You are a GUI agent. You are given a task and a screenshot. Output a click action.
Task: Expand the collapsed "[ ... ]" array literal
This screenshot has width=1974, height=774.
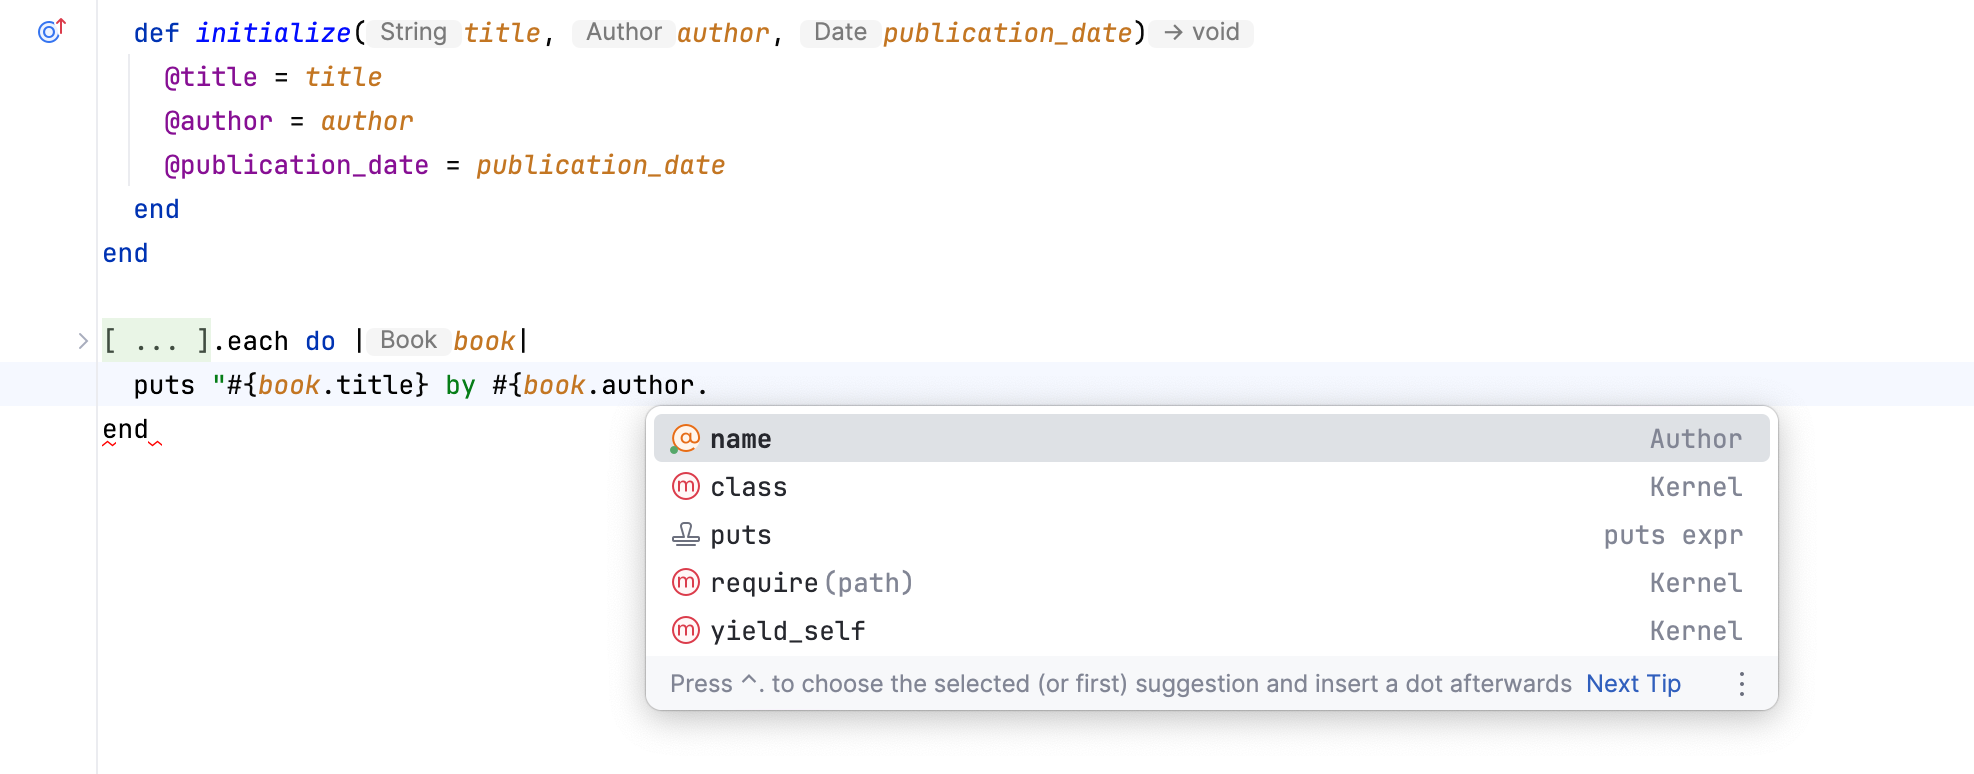(x=155, y=340)
